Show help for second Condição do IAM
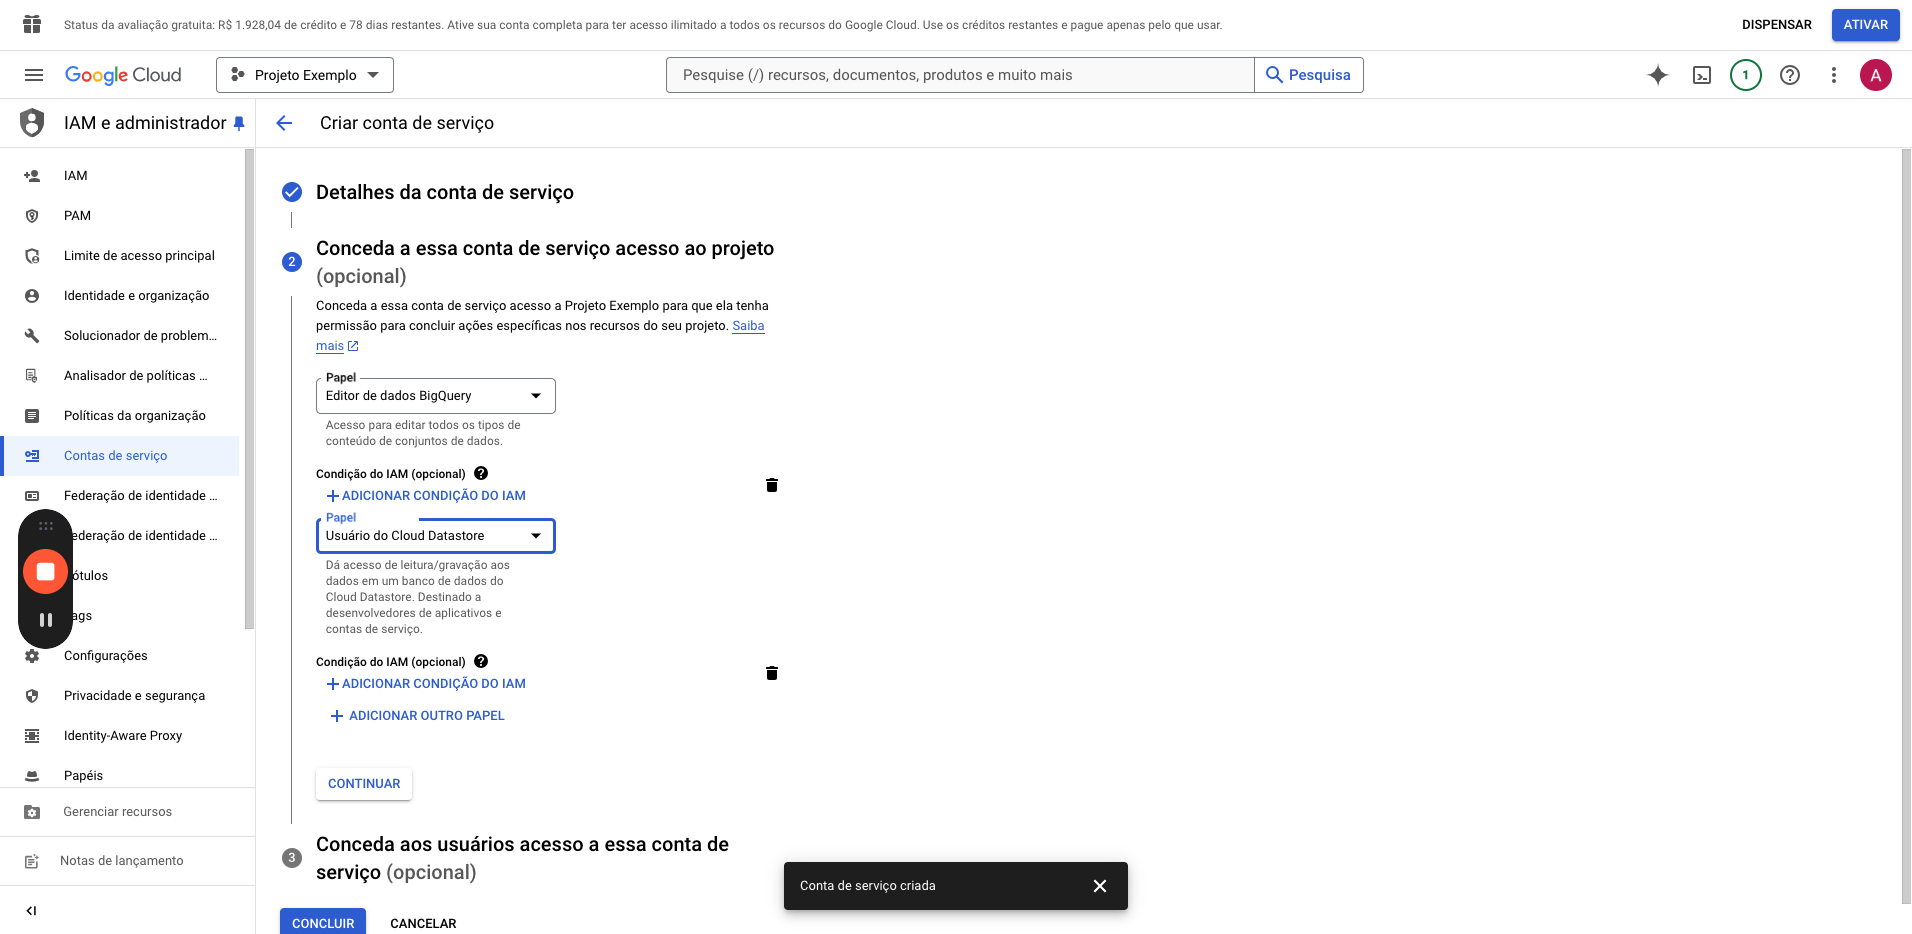 pos(481,661)
